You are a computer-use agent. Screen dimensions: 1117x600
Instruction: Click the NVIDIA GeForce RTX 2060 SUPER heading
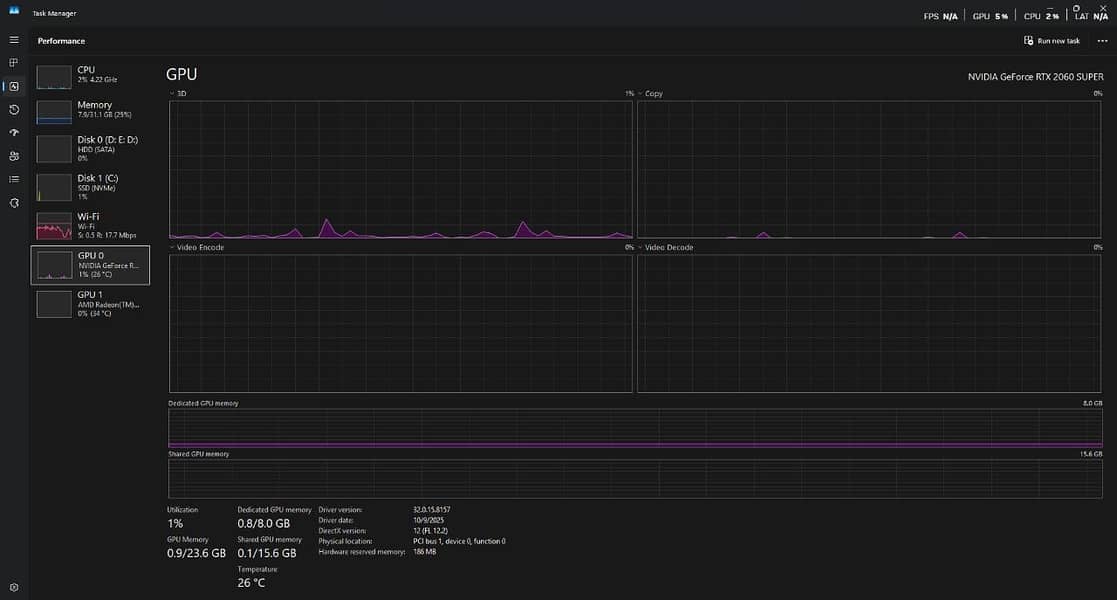pos(1035,76)
